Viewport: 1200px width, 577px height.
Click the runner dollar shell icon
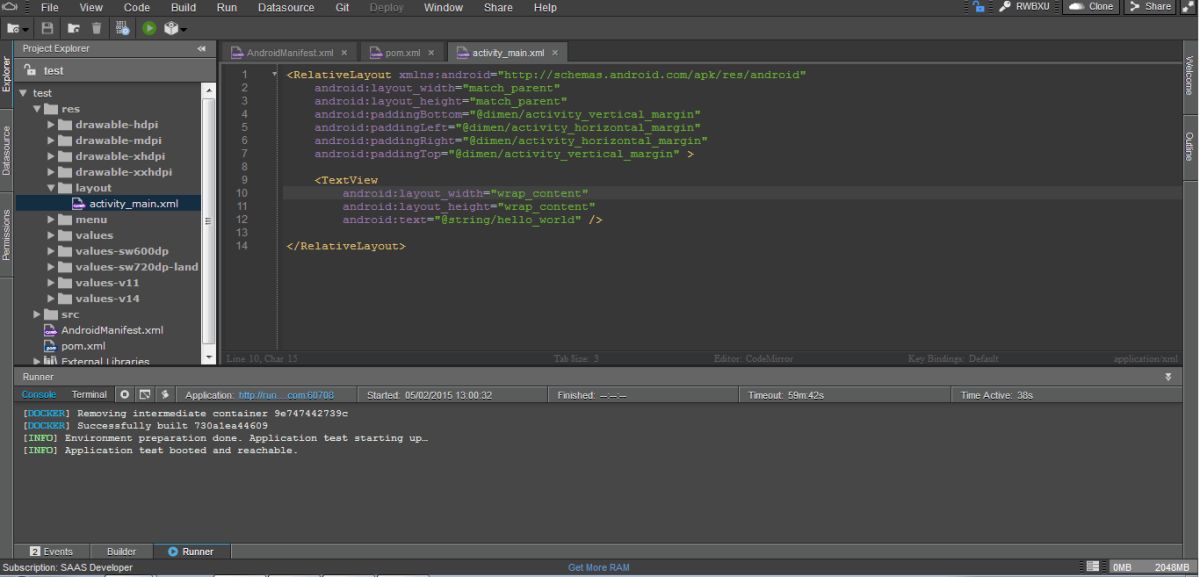165,395
